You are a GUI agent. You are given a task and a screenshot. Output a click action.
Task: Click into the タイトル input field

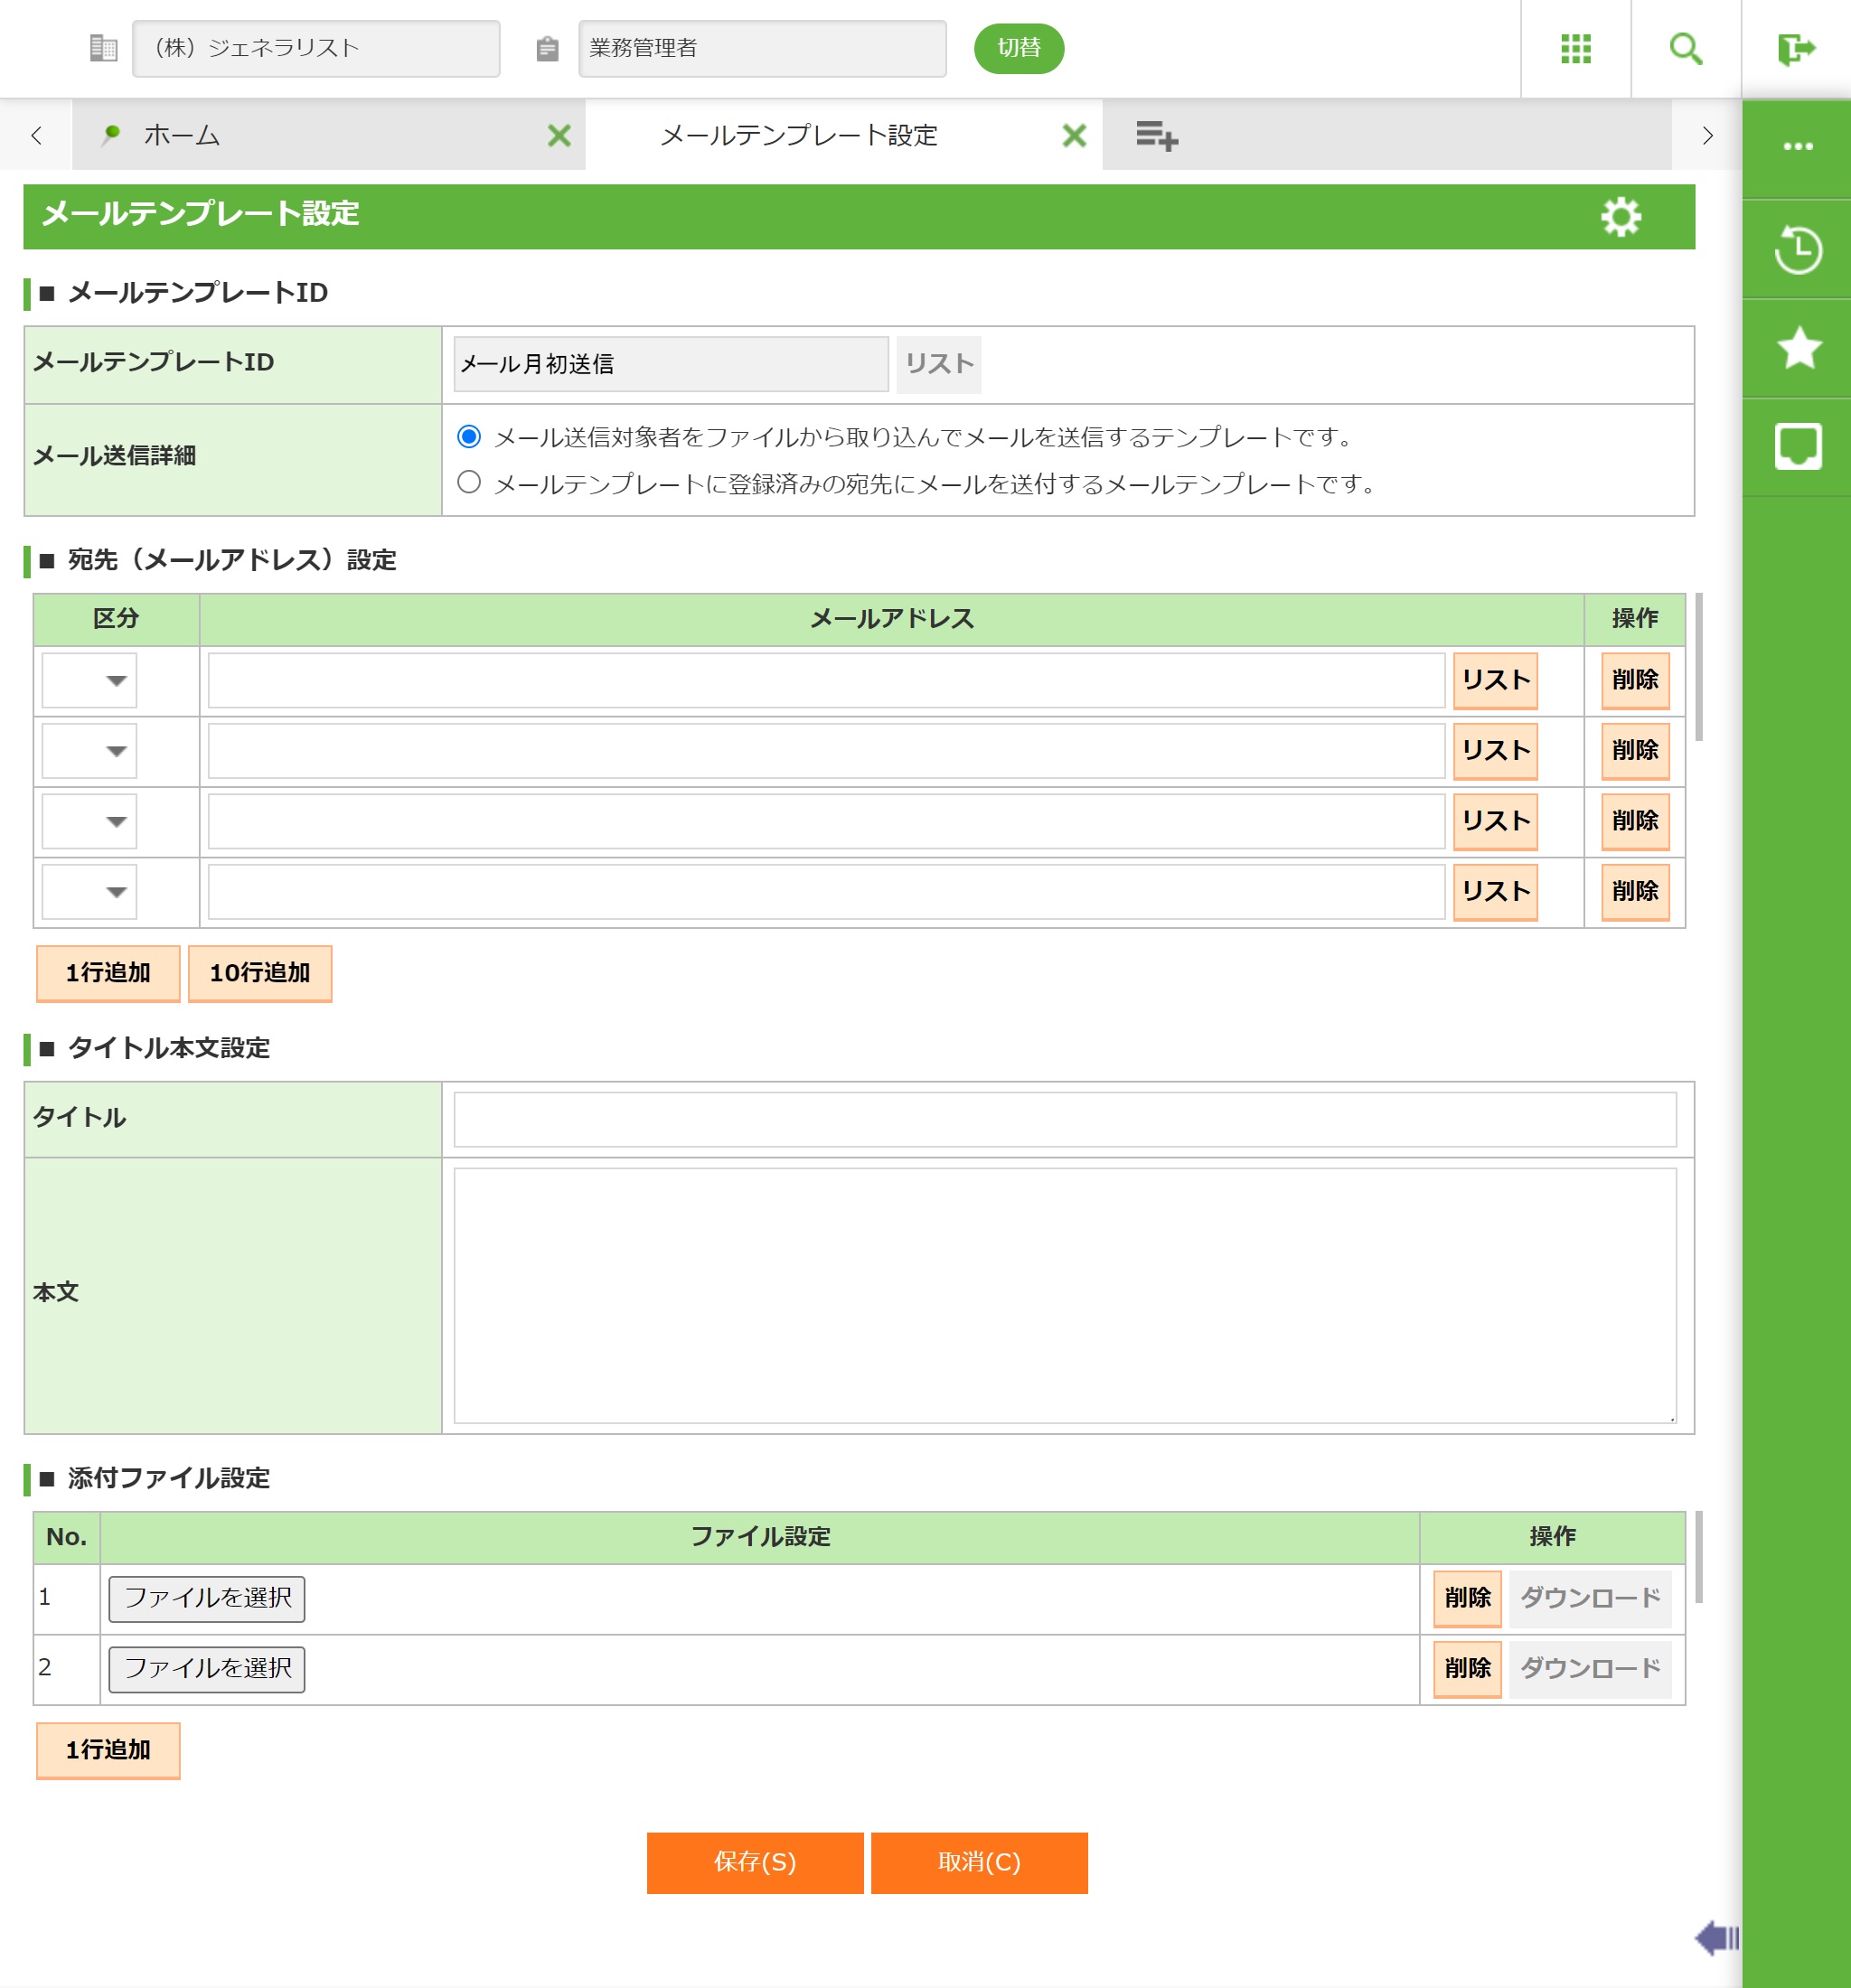[x=1064, y=1119]
